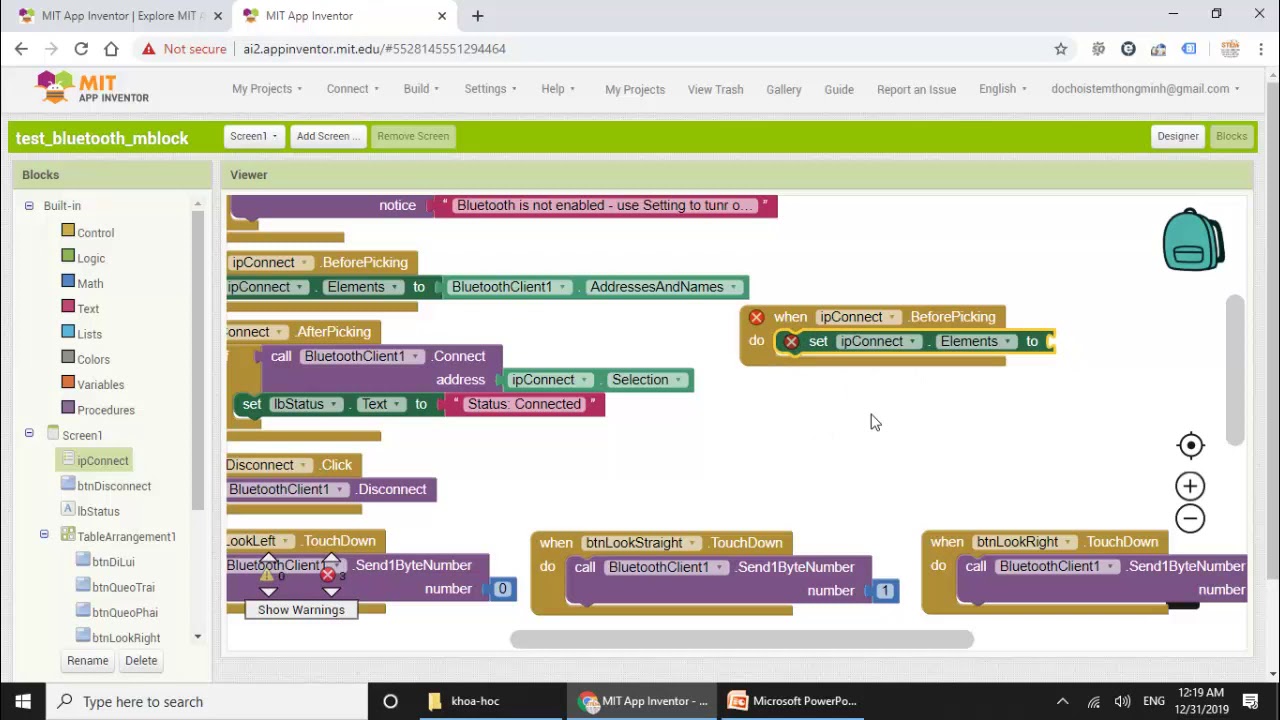Open the Procedures blocks category
1280x720 pixels.
pyautogui.click(x=105, y=410)
